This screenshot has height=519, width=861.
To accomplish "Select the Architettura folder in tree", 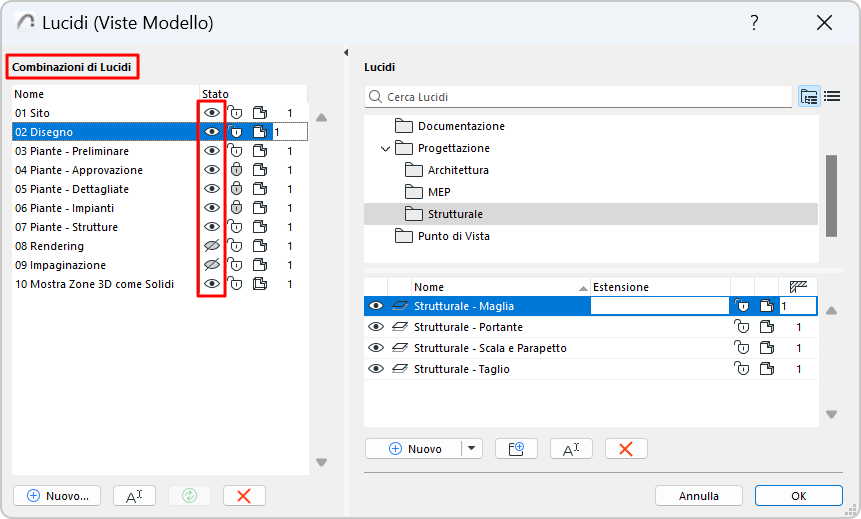I will (x=458, y=170).
